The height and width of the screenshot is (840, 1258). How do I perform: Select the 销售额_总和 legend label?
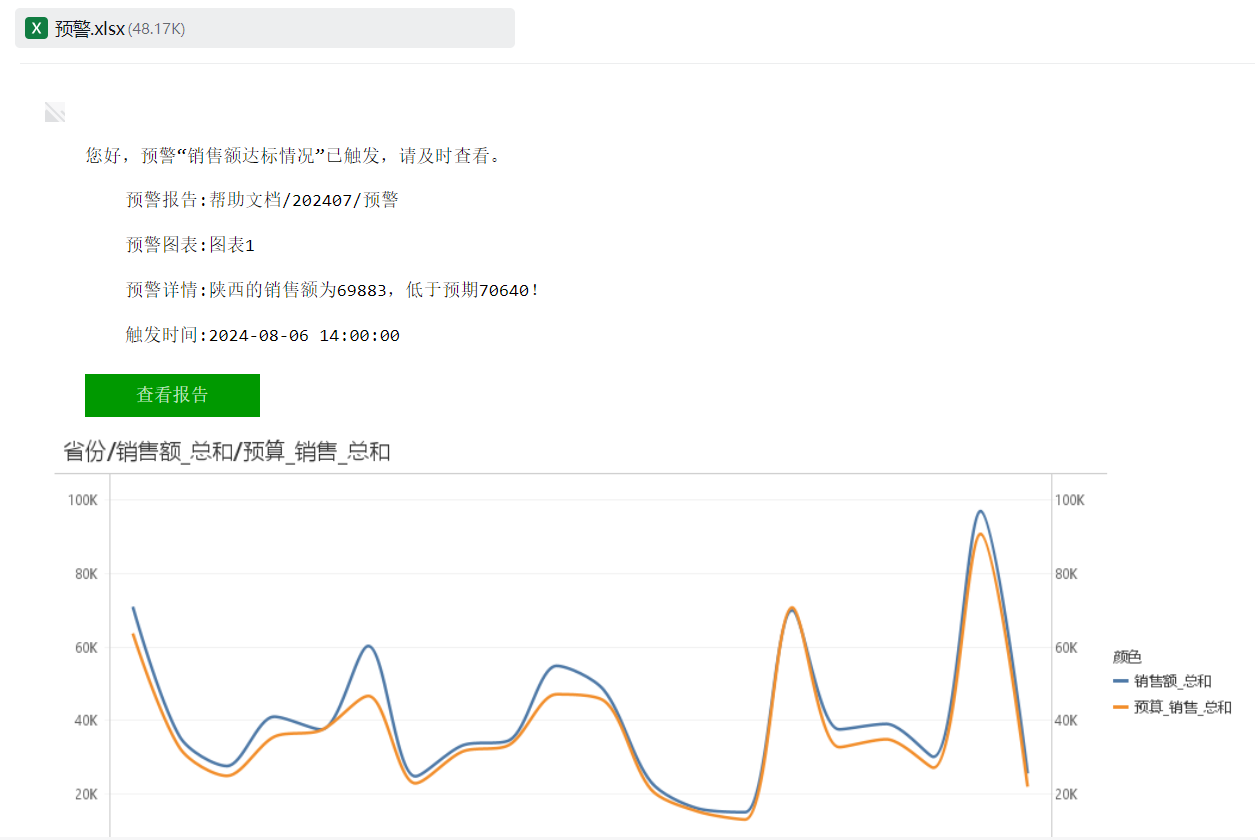click(1173, 681)
